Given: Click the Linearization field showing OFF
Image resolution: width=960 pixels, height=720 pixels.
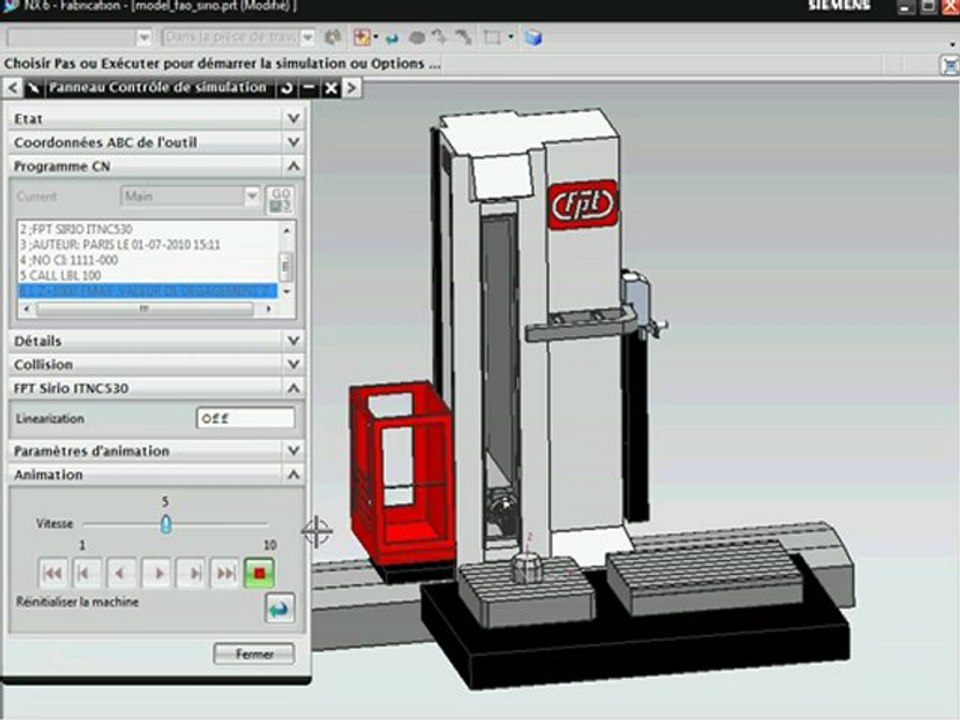Looking at the screenshot, I should coord(246,419).
